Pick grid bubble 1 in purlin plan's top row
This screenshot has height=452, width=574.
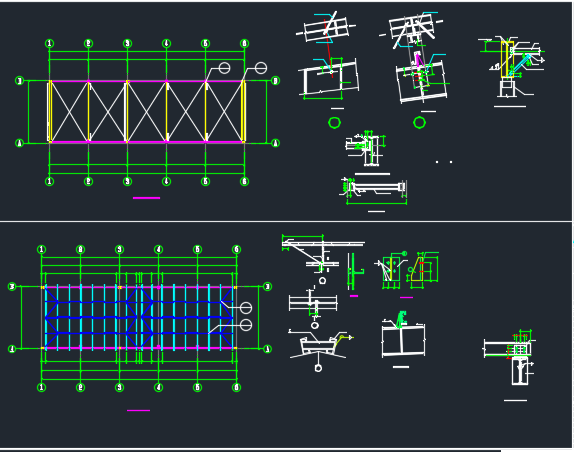coord(41,250)
